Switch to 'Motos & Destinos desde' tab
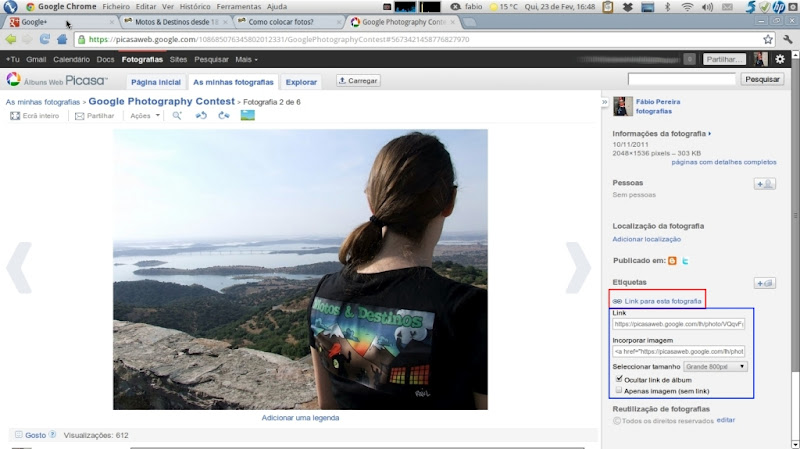800x449 pixels. point(174,22)
